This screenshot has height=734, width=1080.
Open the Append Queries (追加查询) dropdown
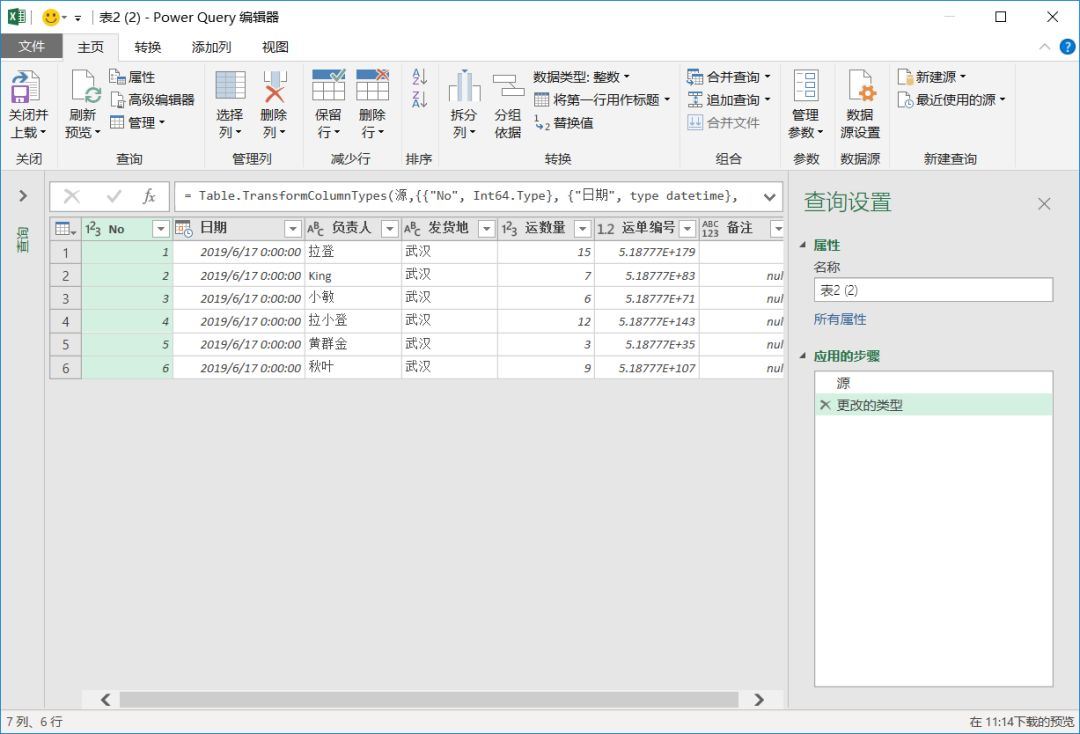pos(729,100)
